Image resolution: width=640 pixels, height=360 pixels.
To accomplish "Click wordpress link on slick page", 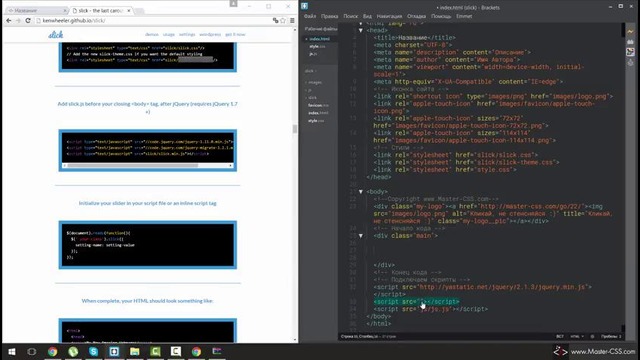I will 210,35.
